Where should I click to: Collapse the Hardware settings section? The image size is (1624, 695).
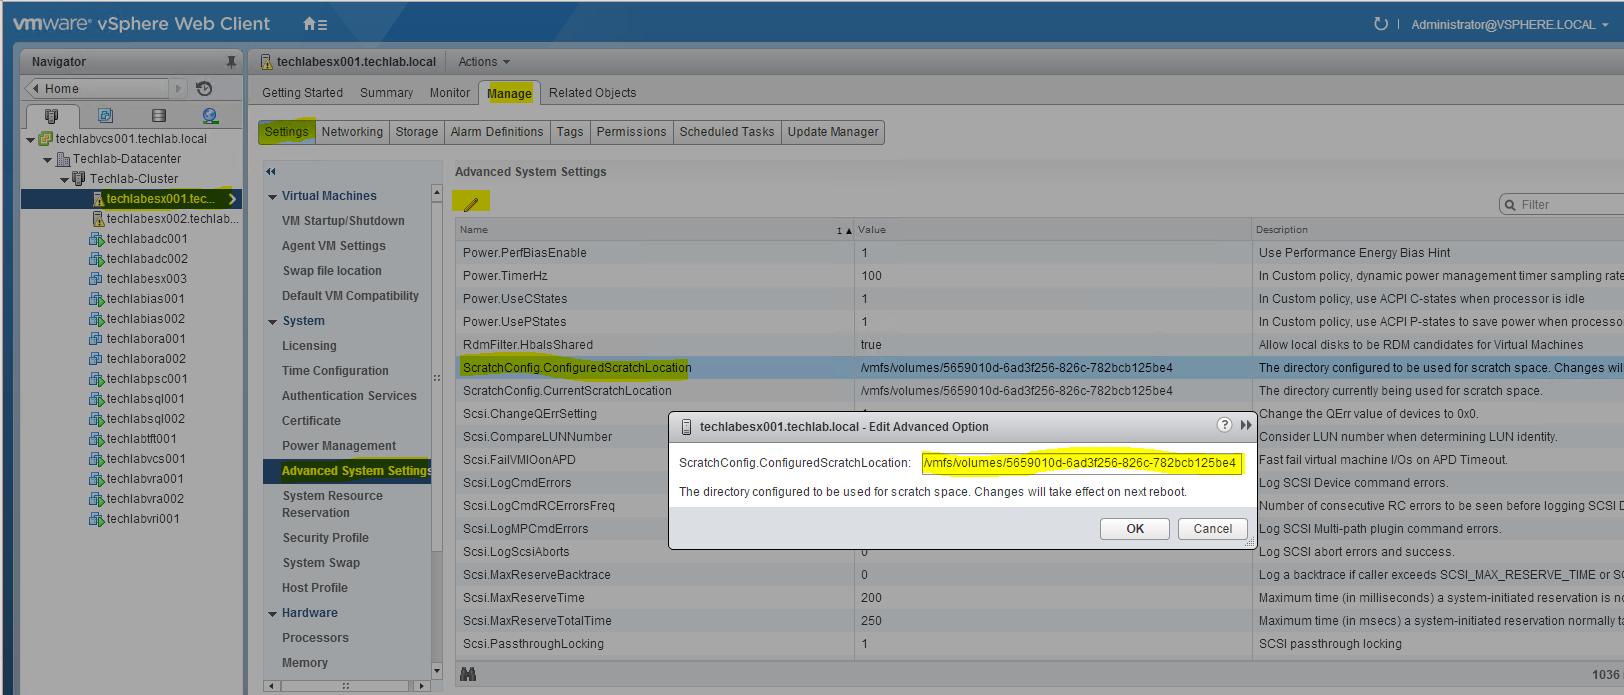click(x=272, y=613)
